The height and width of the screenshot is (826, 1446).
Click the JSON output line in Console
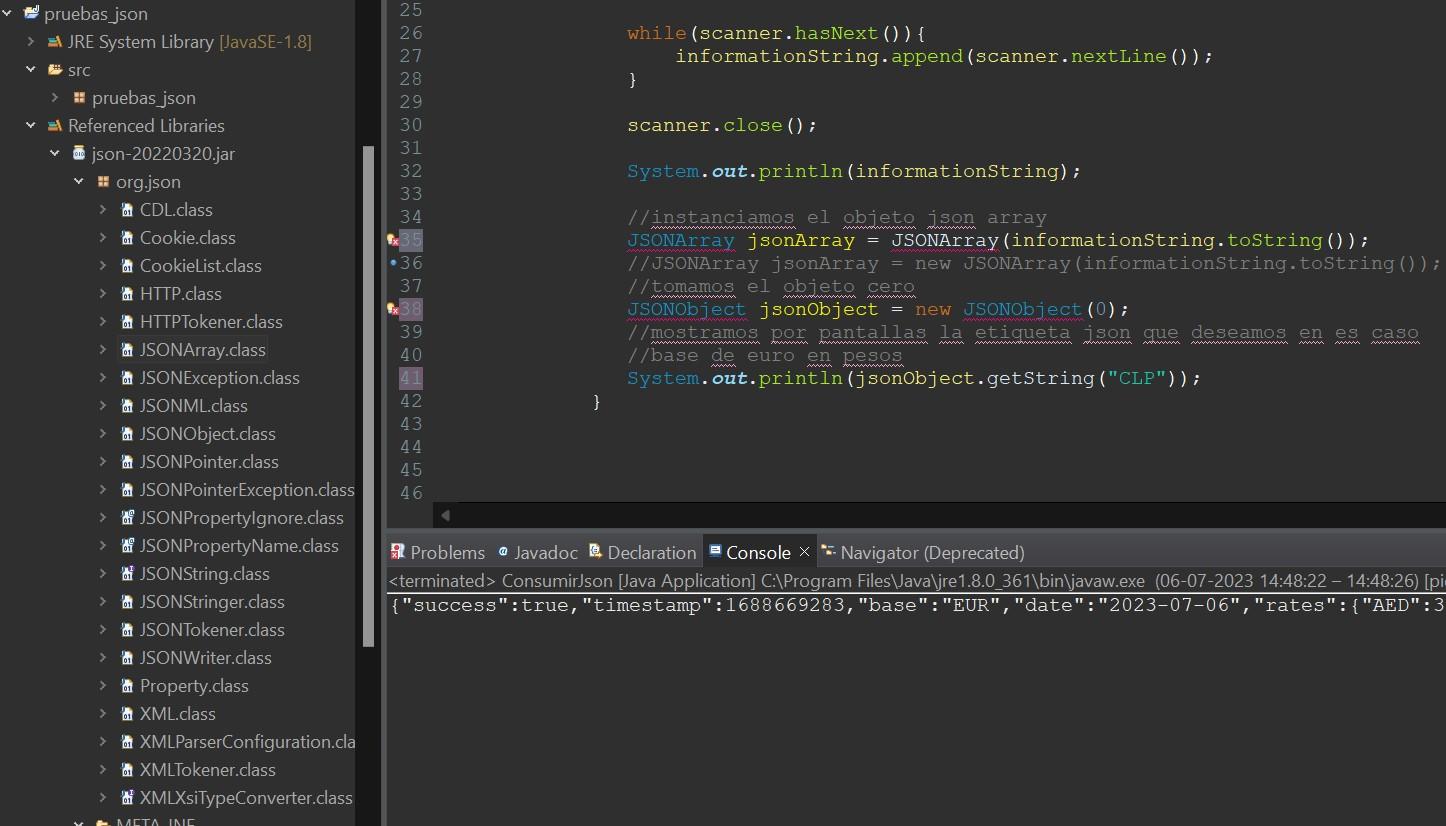tap(916, 606)
